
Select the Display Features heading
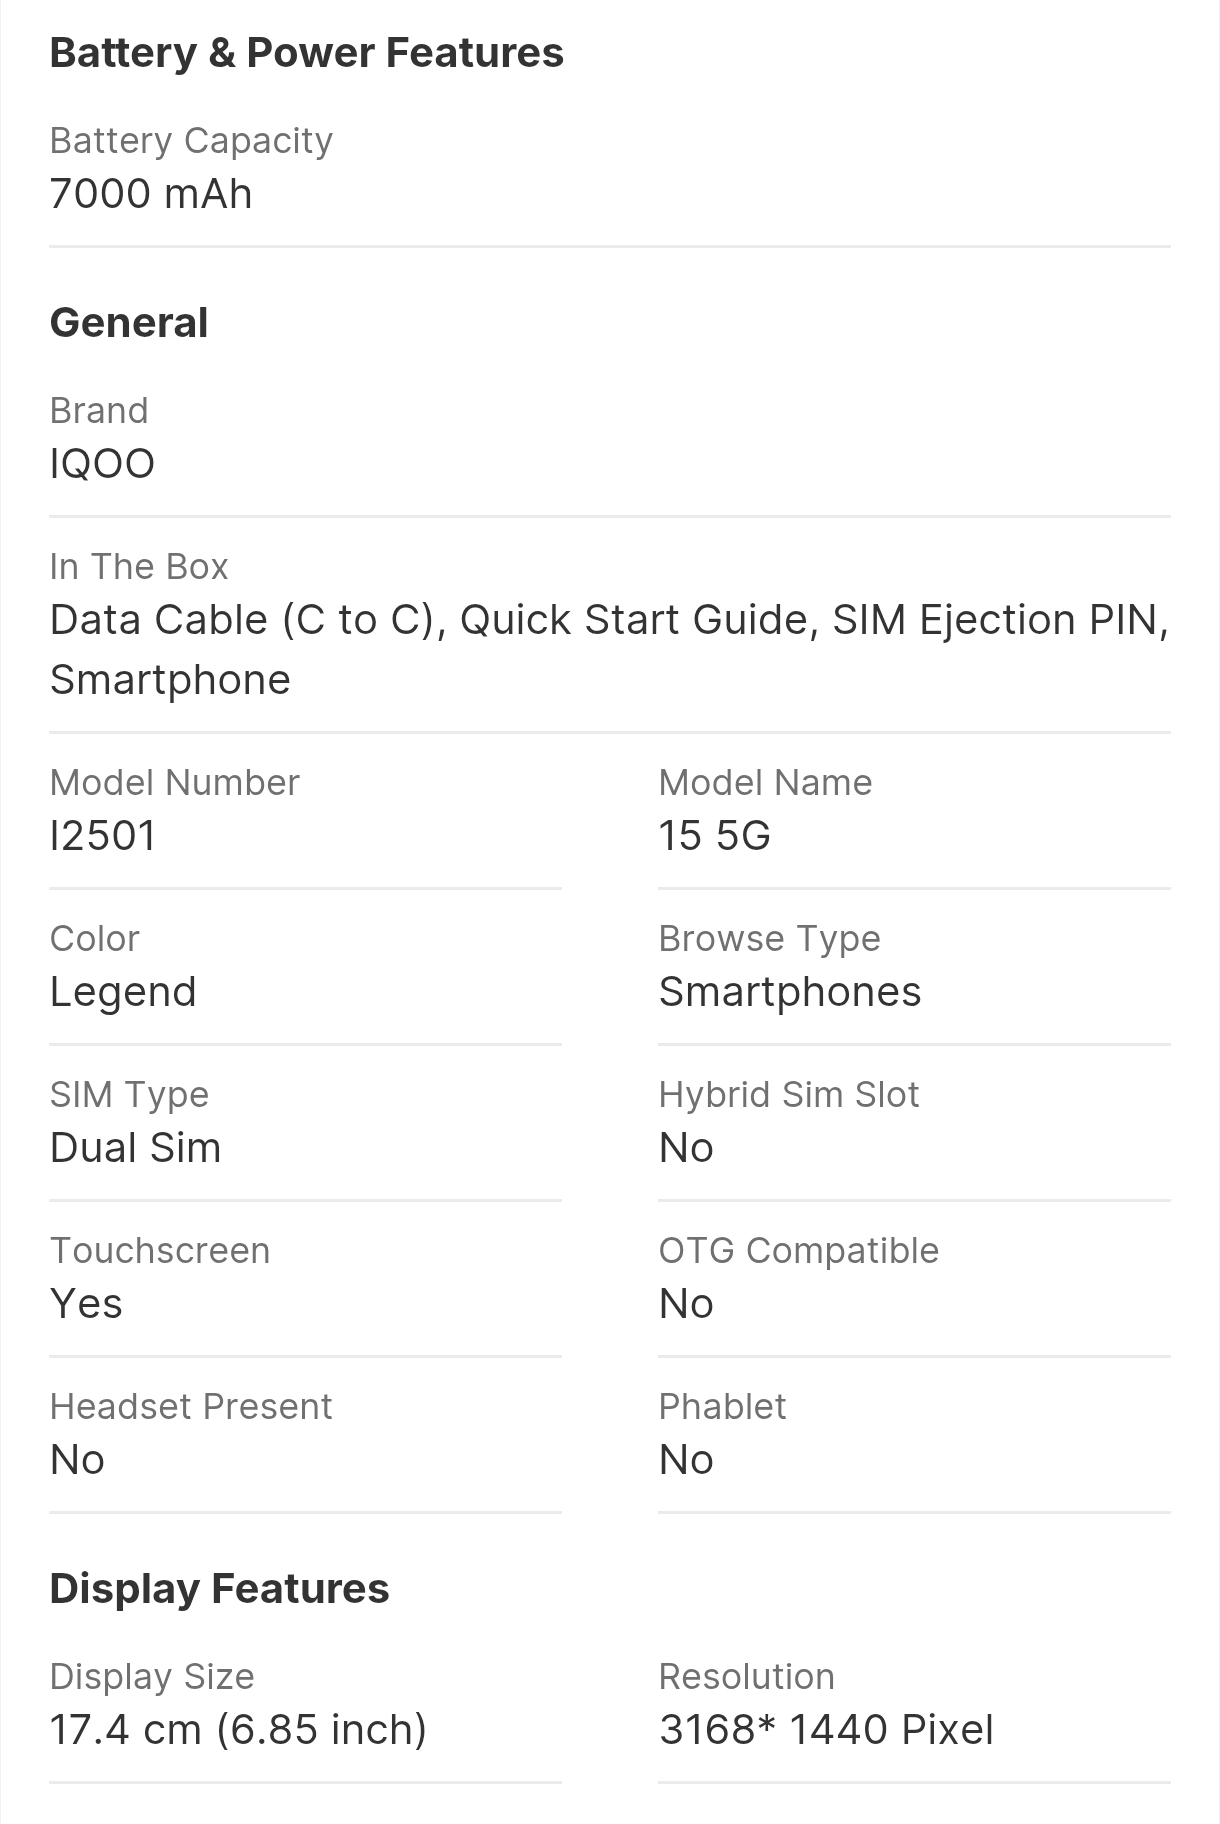pos(219,1589)
